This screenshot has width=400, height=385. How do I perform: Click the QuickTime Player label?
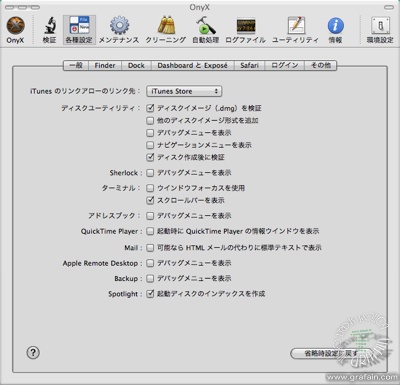111,231
